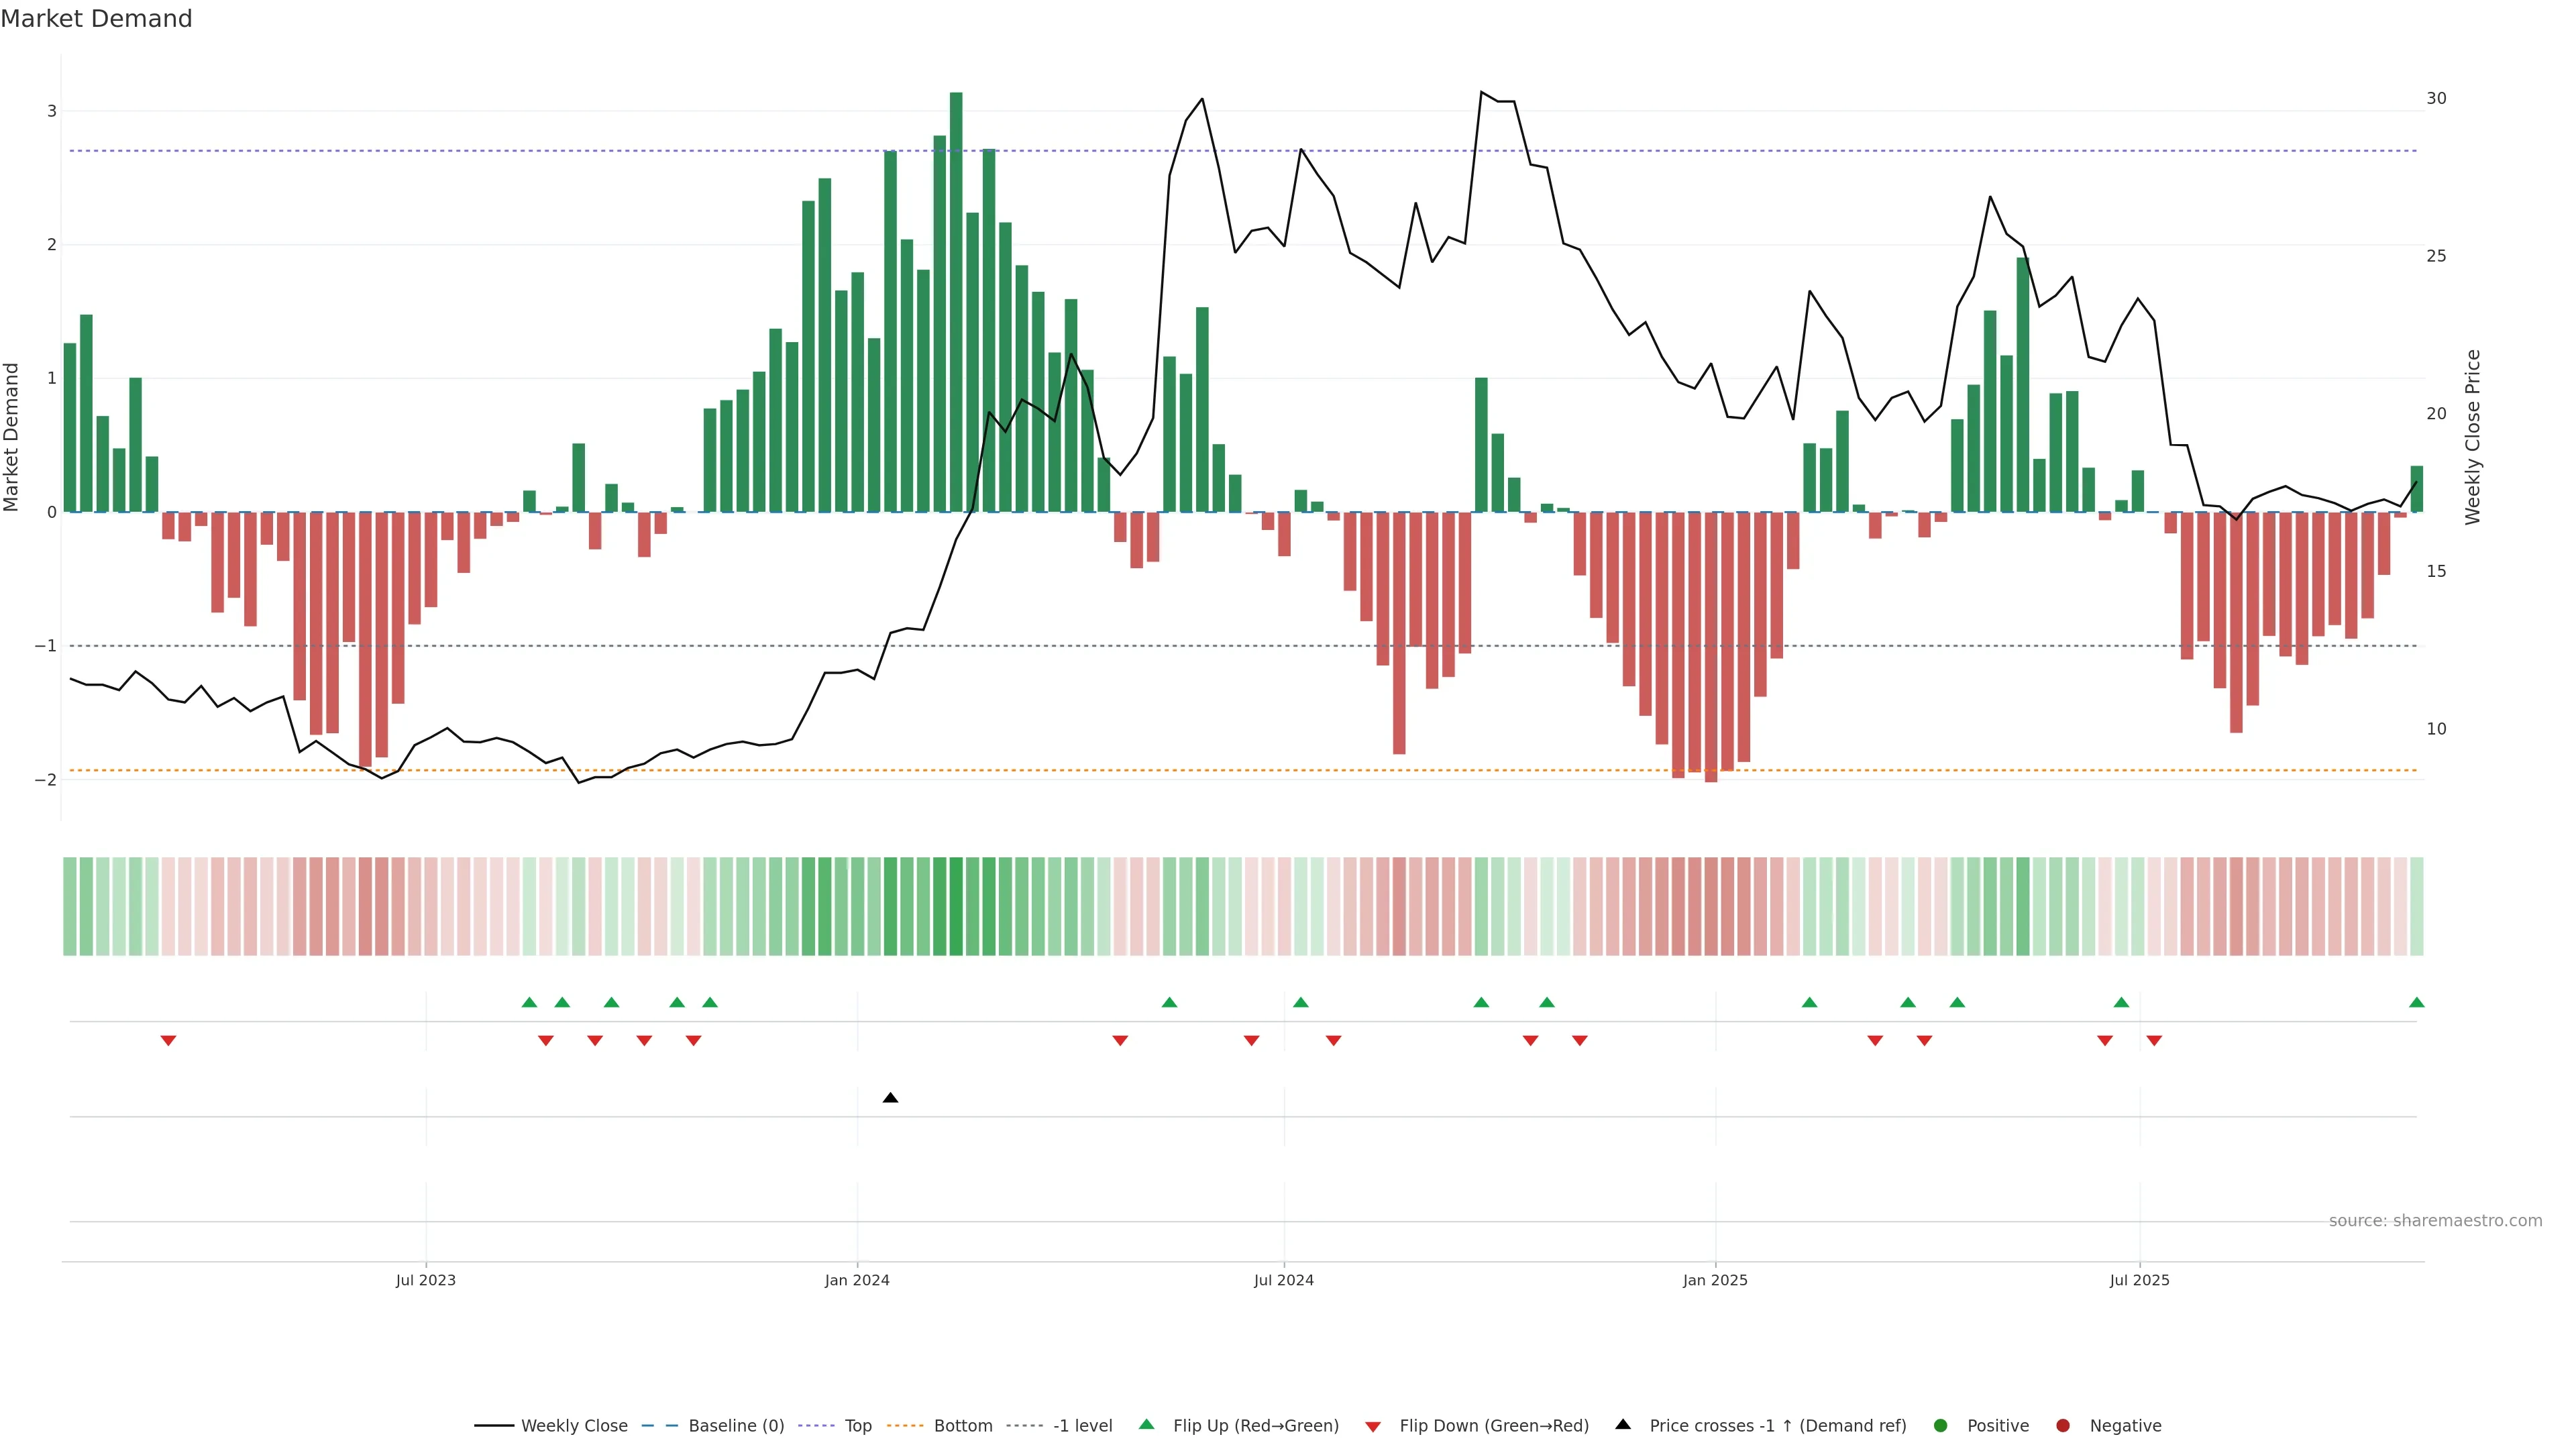Click the Negative red dot legend
The height and width of the screenshot is (1449, 2576).
2063,1426
